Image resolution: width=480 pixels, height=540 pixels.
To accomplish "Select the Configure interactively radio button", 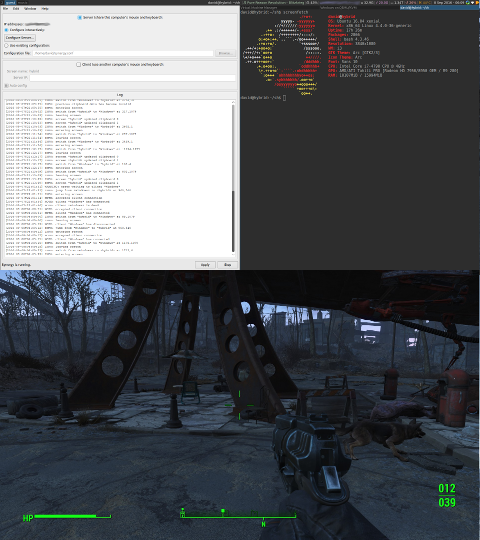I will (7, 30).
